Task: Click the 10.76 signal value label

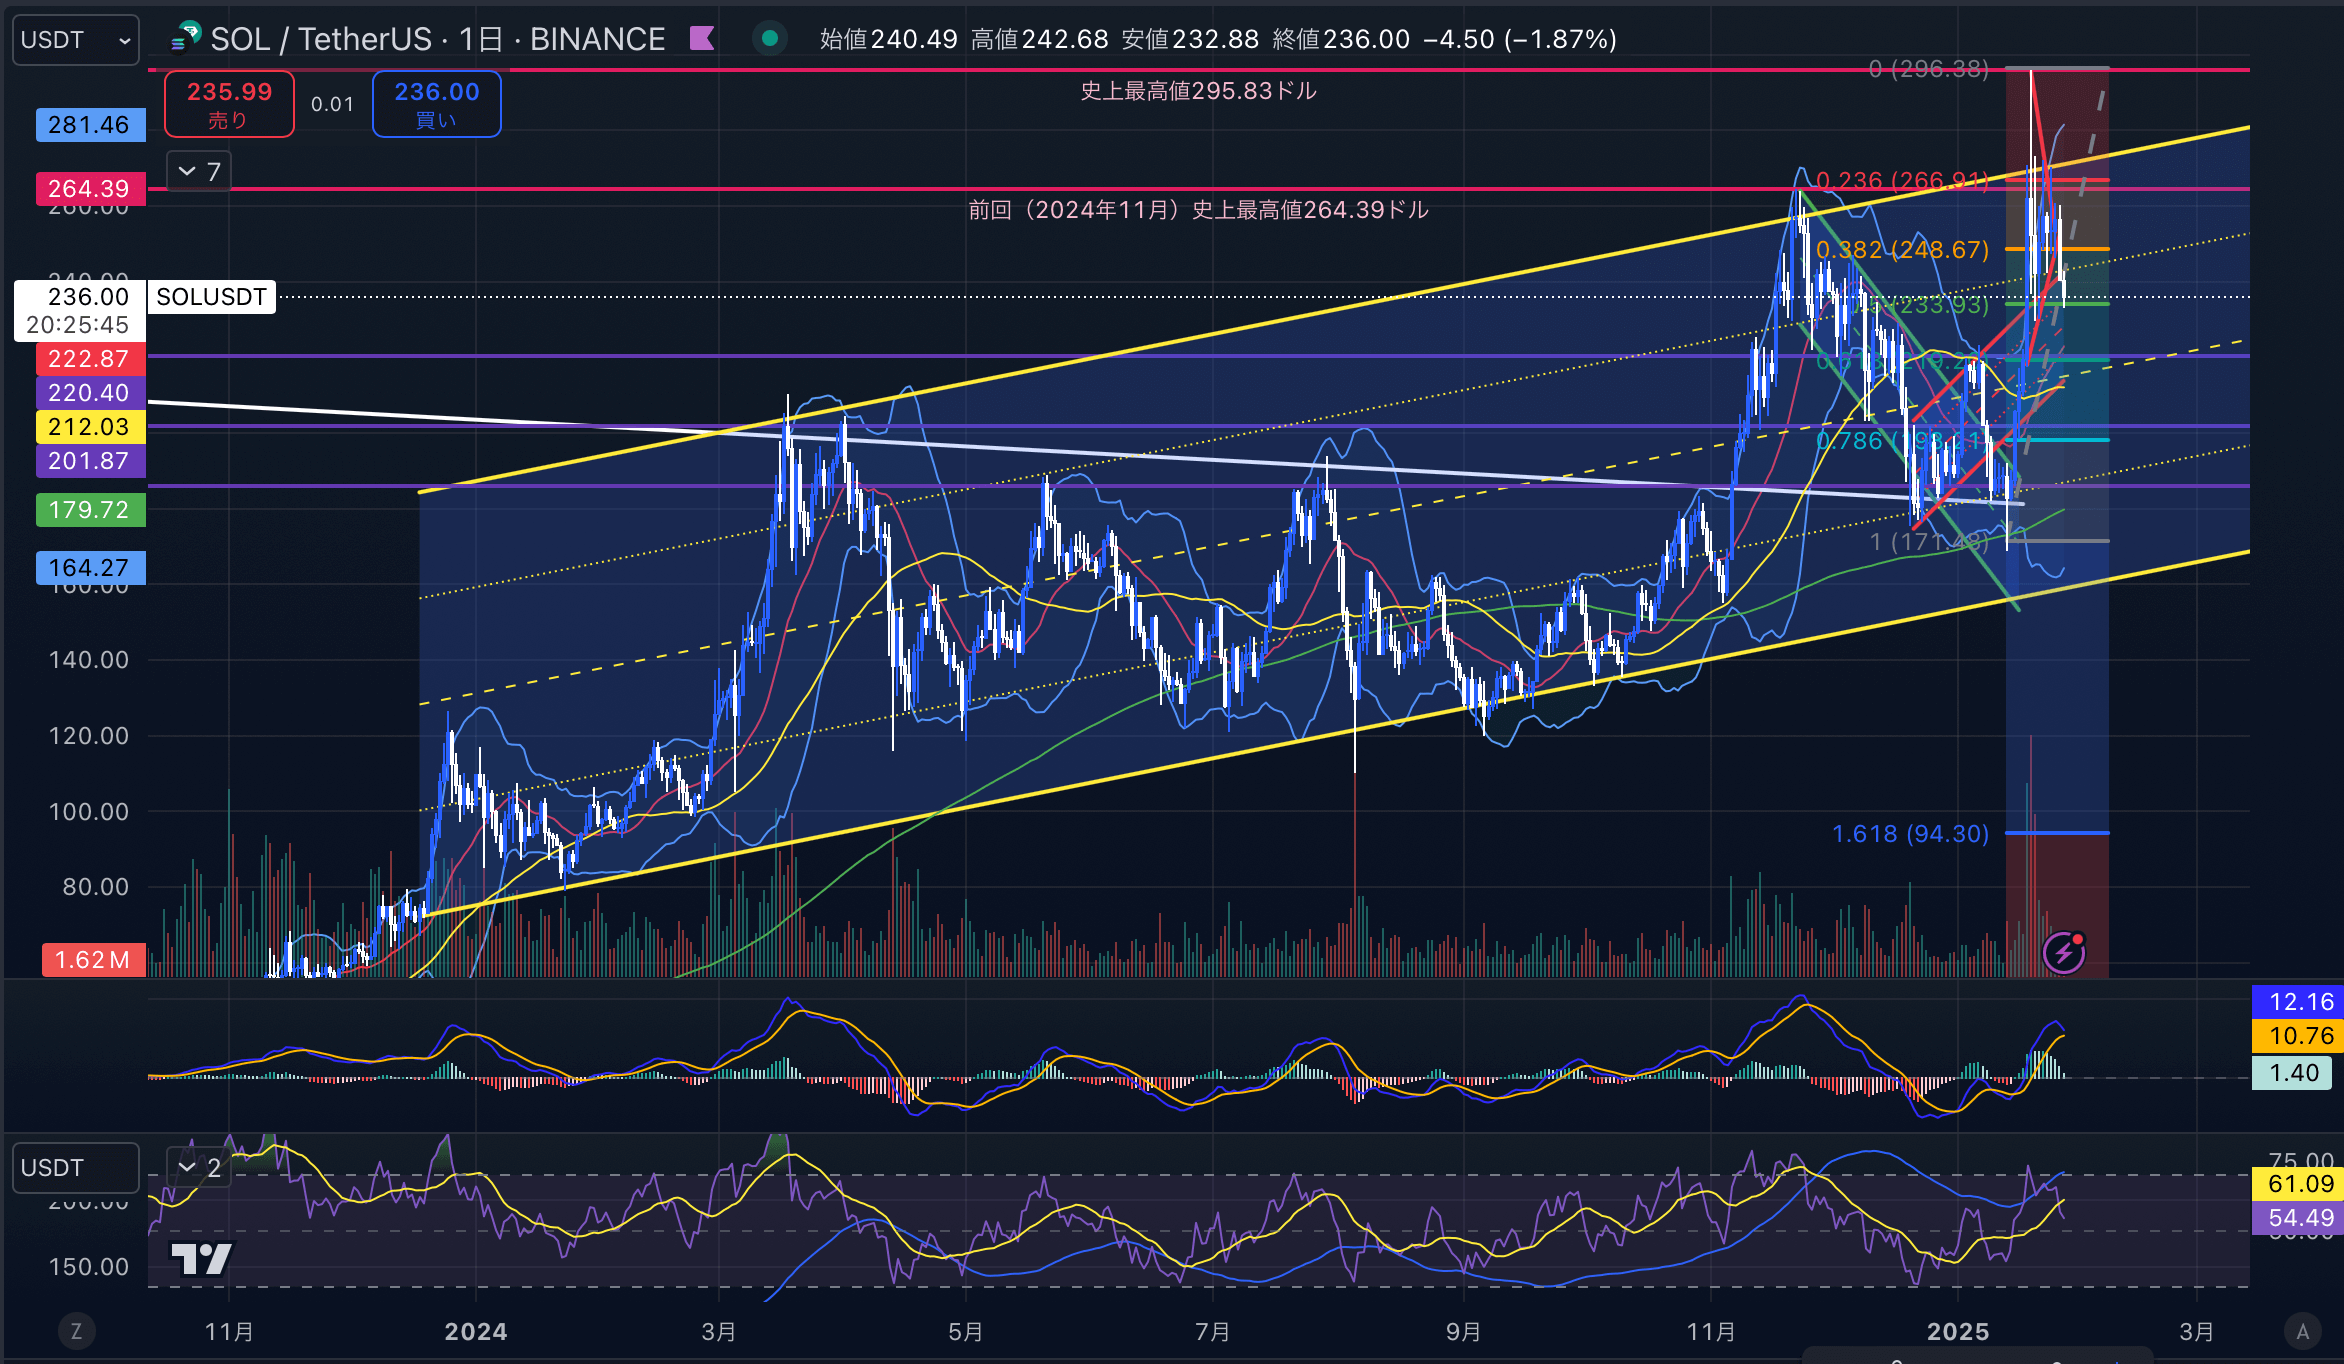Action: (2300, 1036)
